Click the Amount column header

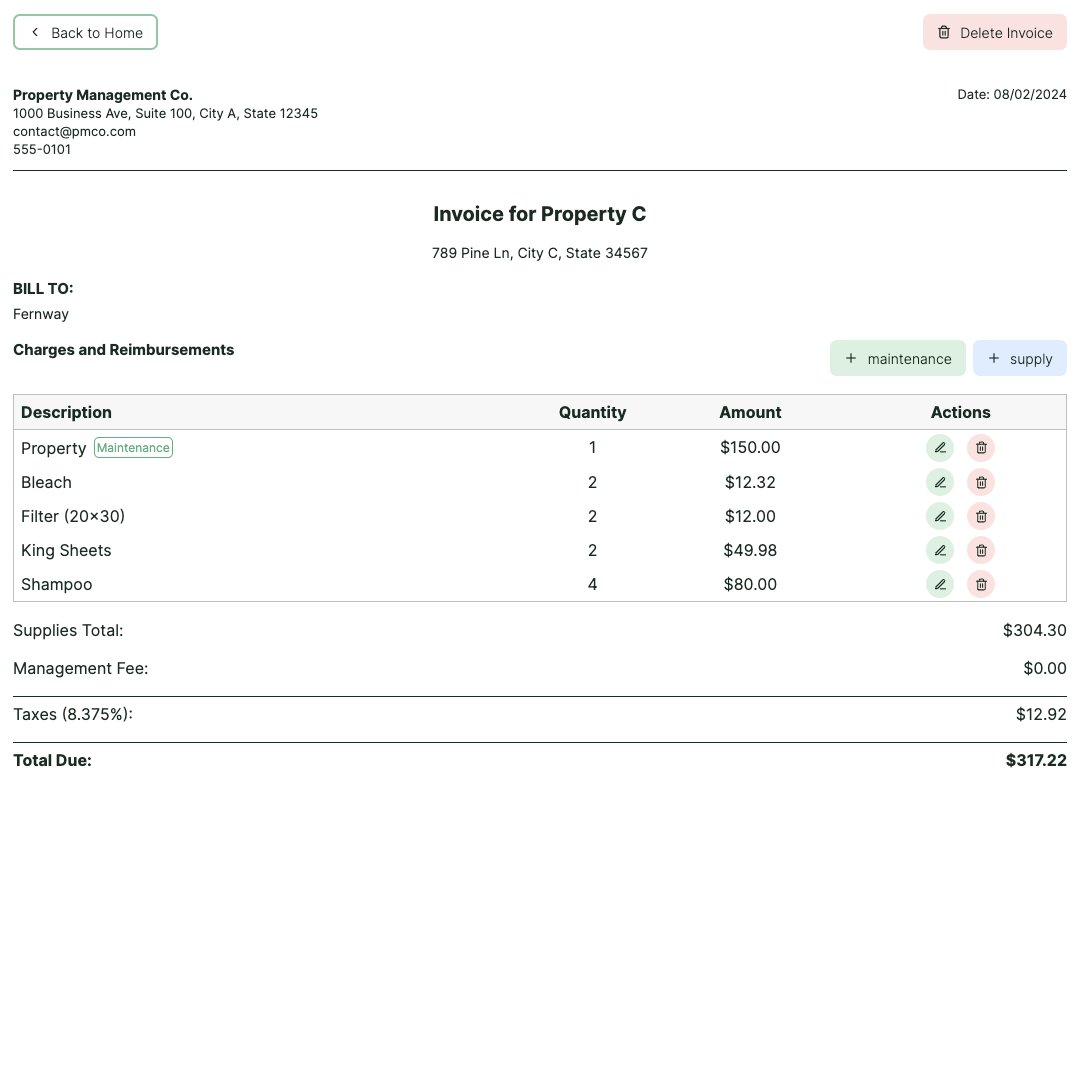pos(750,412)
